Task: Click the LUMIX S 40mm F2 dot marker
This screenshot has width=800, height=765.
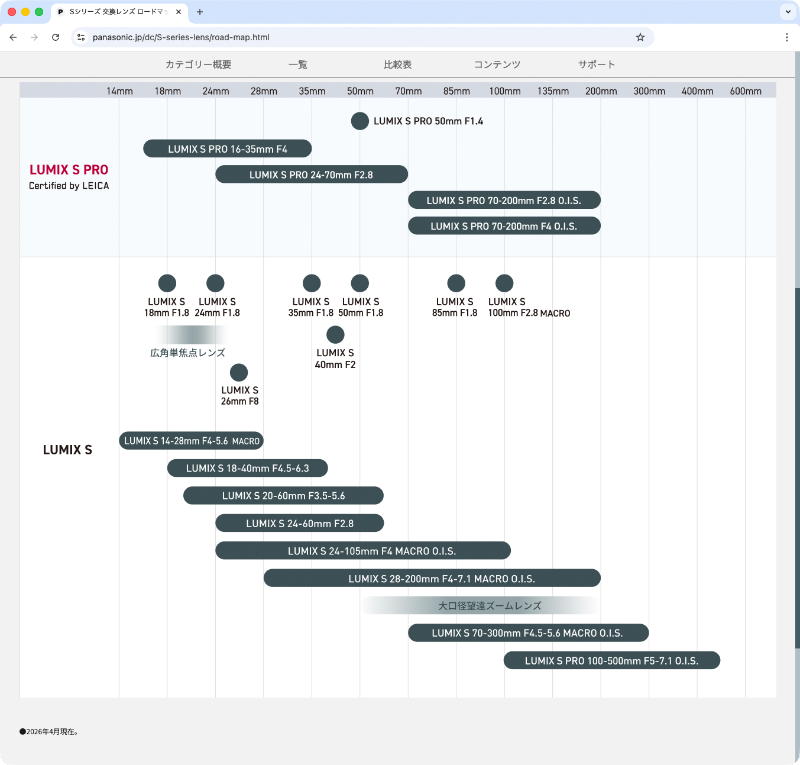Action: coord(335,335)
